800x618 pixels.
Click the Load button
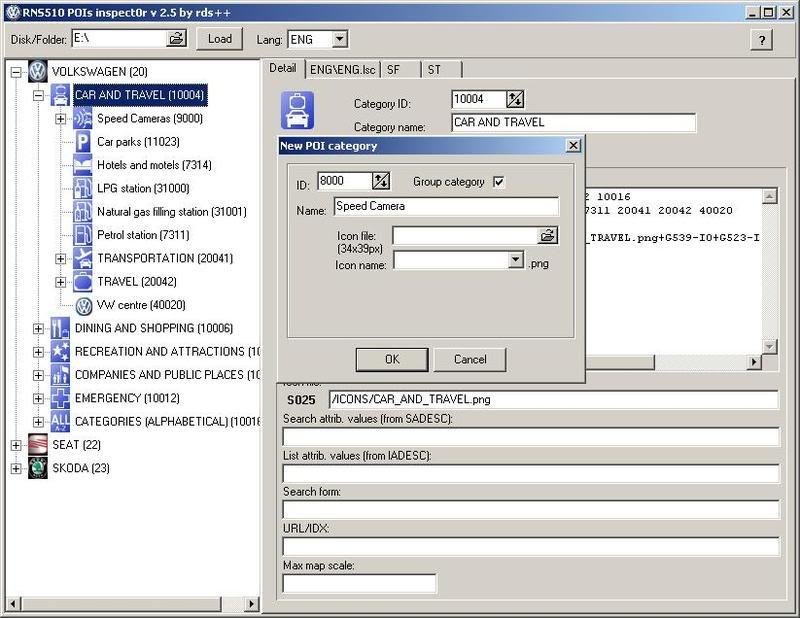(x=219, y=39)
